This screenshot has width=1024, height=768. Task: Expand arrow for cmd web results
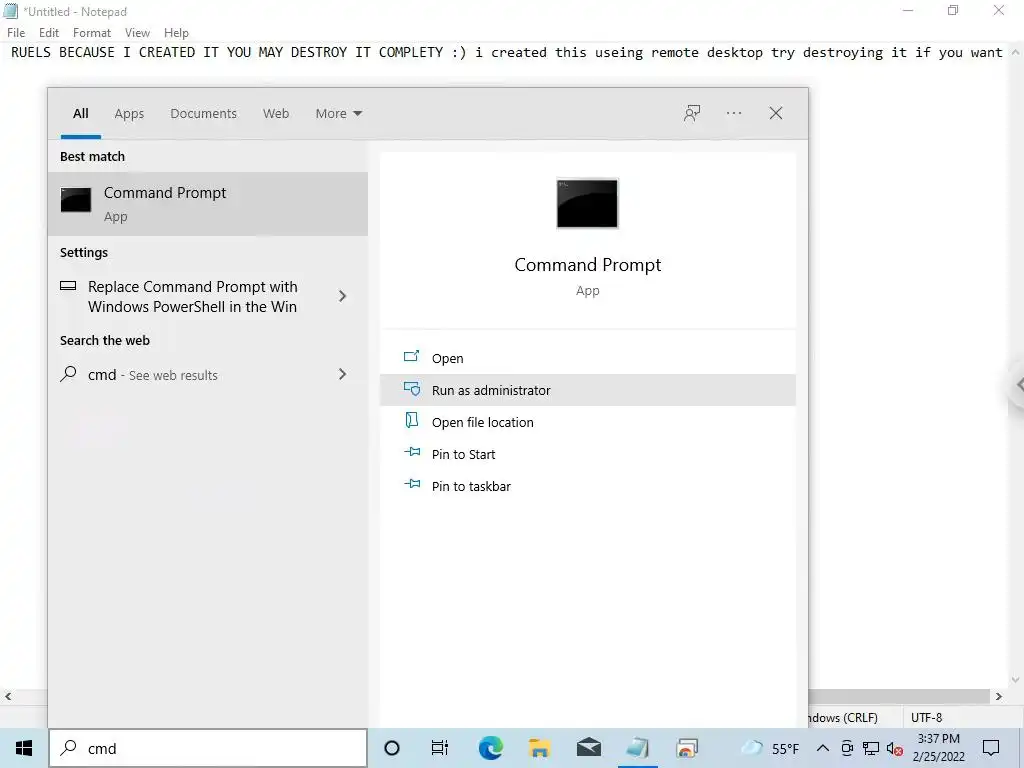(342, 374)
